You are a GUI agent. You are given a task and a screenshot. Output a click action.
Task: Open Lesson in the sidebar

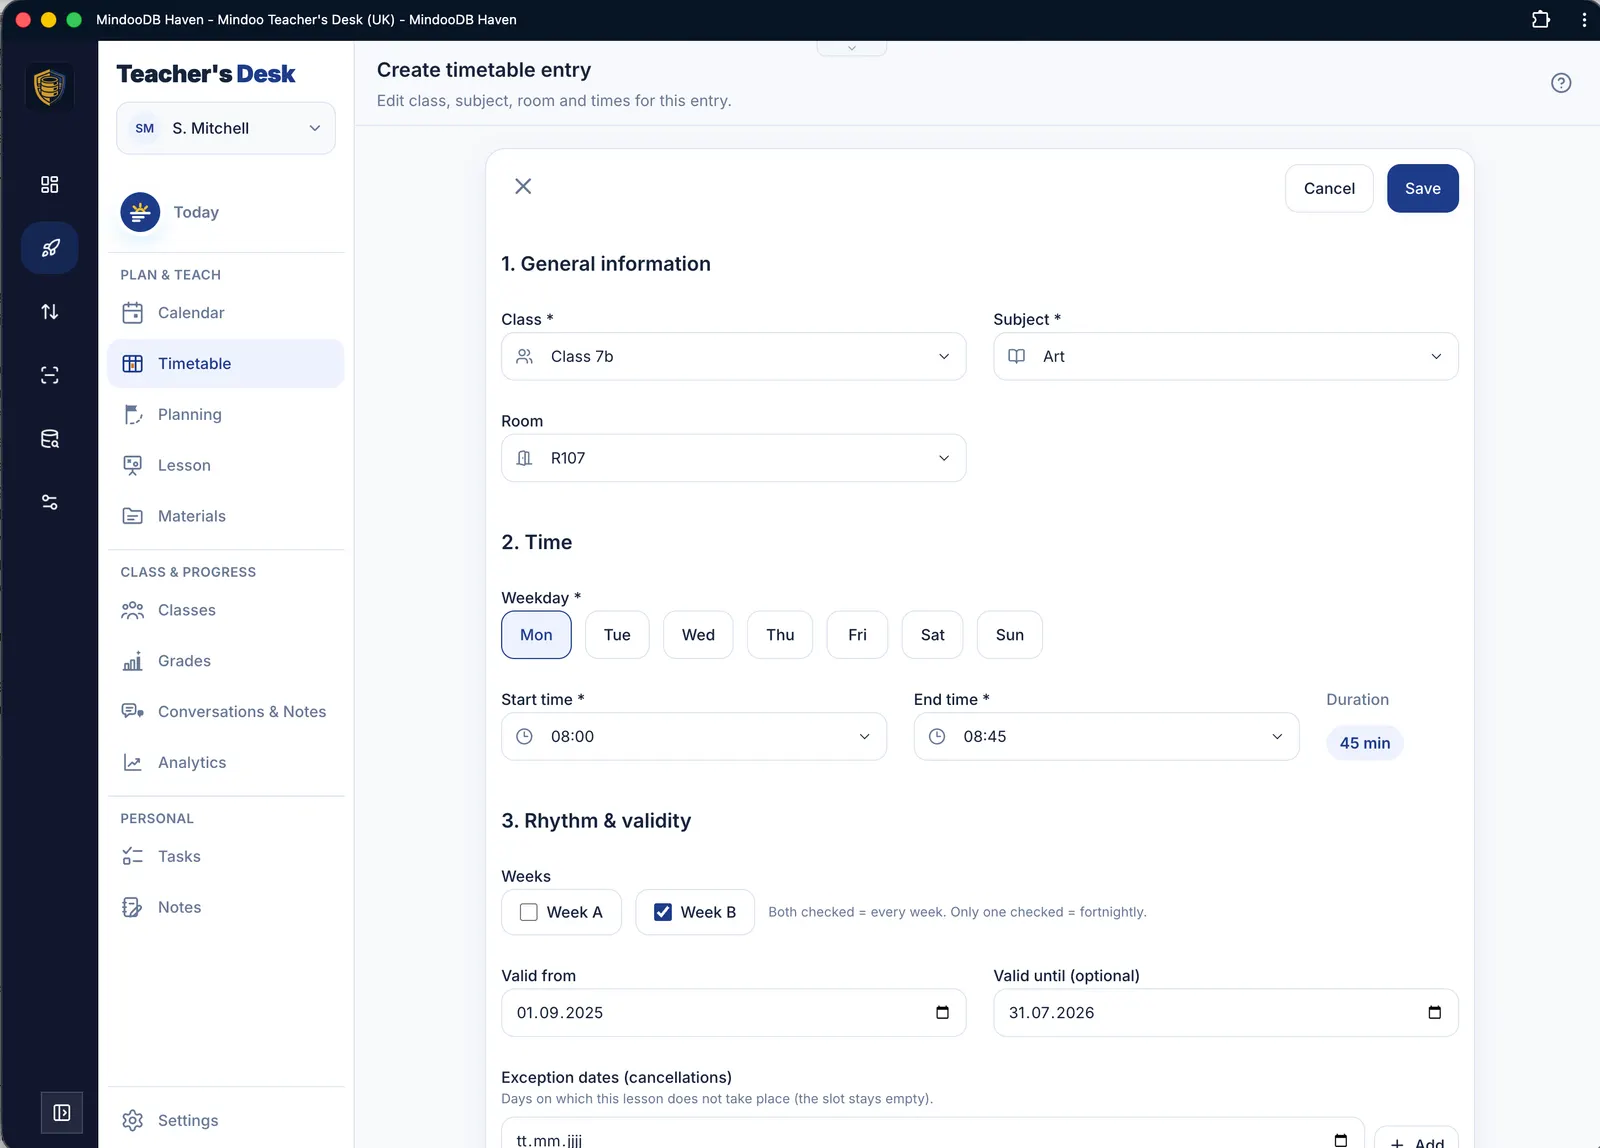[226, 465]
